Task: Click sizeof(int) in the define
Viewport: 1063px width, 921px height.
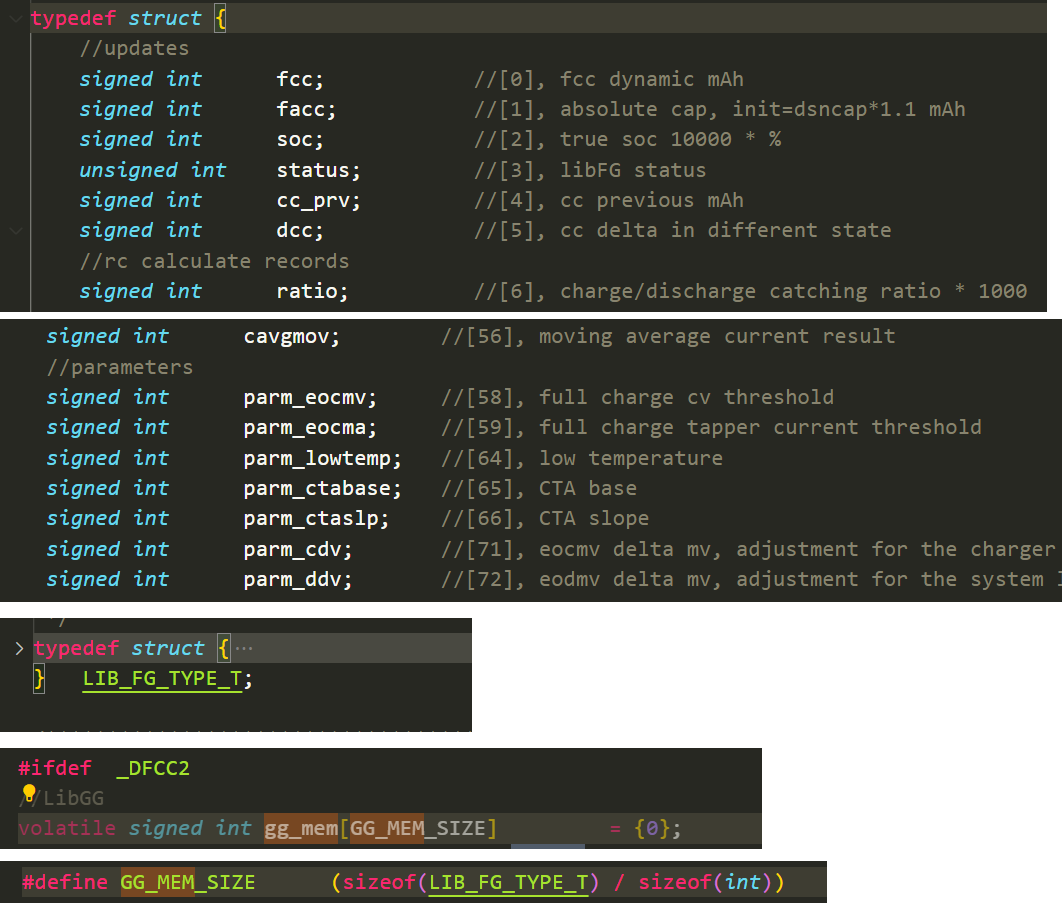Action: 705,882
